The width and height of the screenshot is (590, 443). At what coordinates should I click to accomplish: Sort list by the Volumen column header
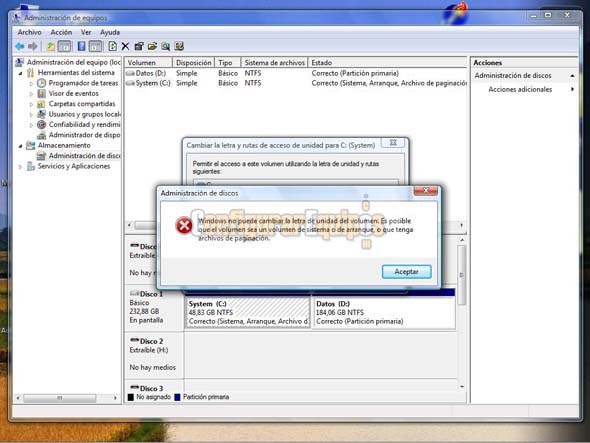(x=148, y=62)
